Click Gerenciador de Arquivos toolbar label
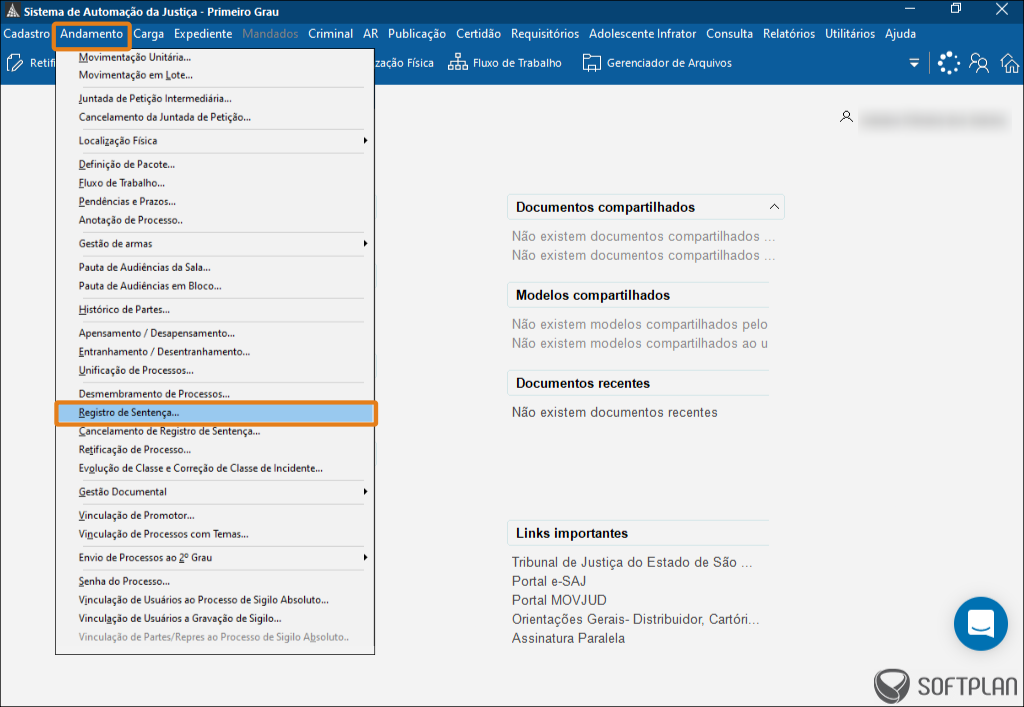 click(669, 63)
